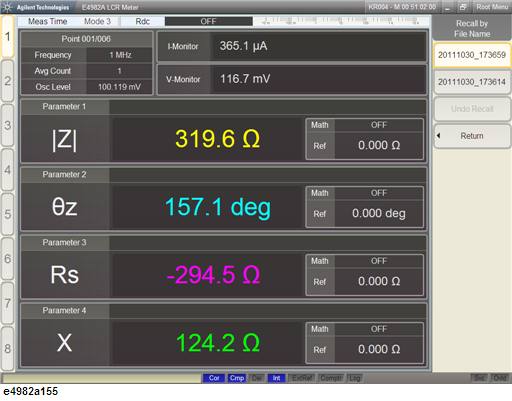
Task: Edit Parameter 3 Ref value 0.000 Ω
Action: click(379, 282)
